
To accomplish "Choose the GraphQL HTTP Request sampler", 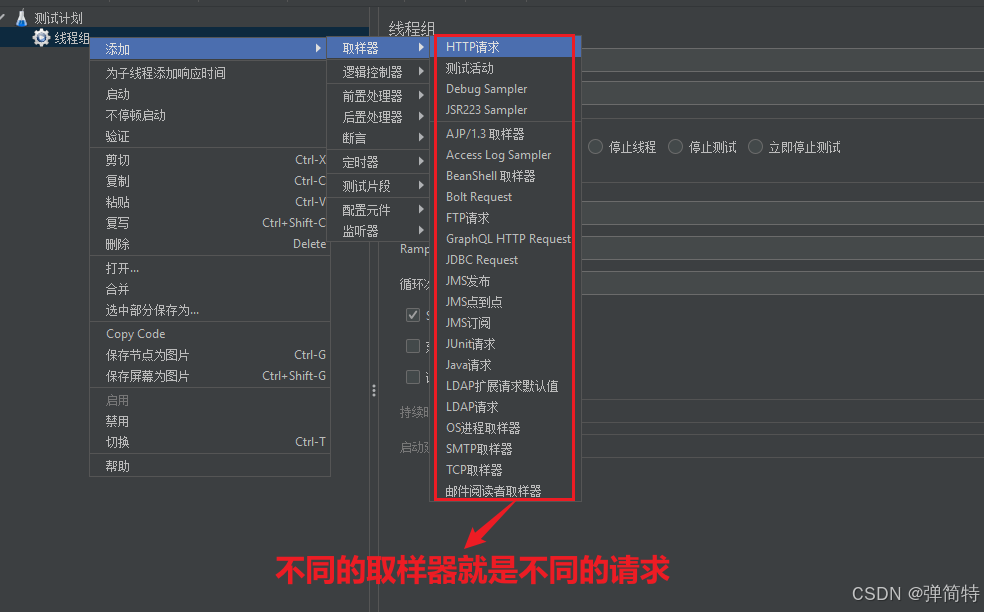I will click(x=505, y=238).
